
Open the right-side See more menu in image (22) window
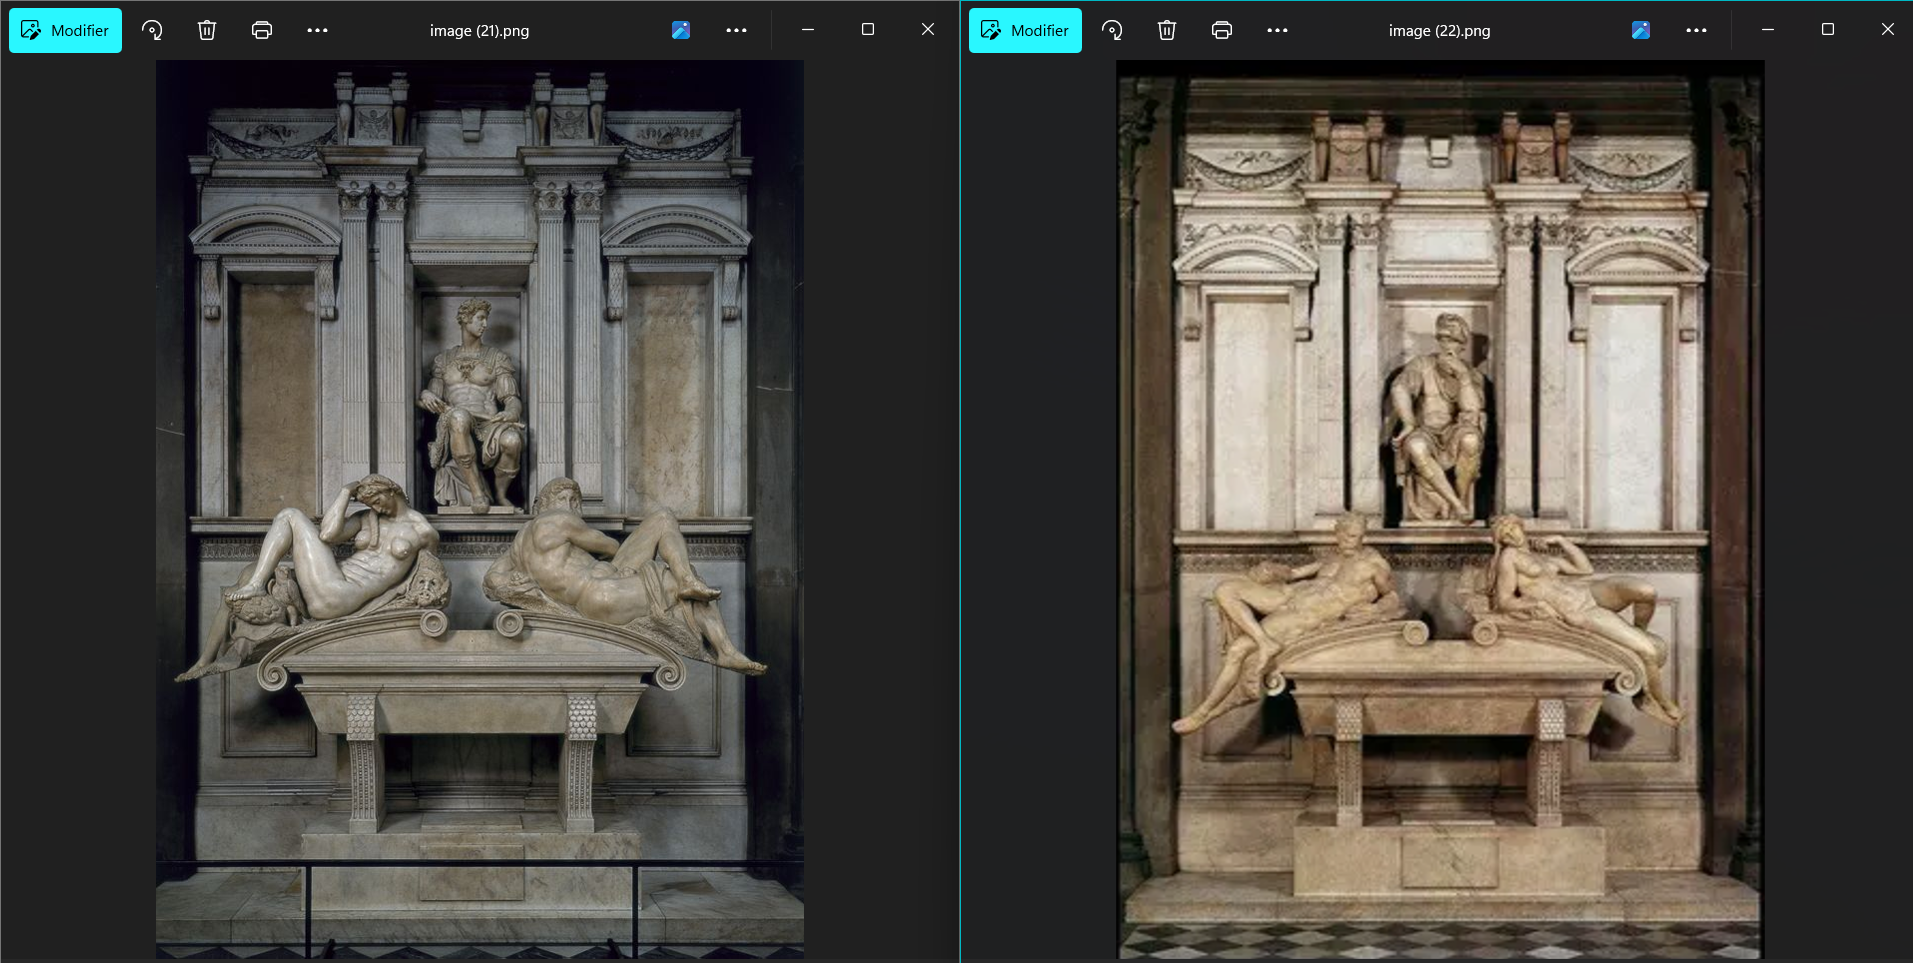(1696, 30)
